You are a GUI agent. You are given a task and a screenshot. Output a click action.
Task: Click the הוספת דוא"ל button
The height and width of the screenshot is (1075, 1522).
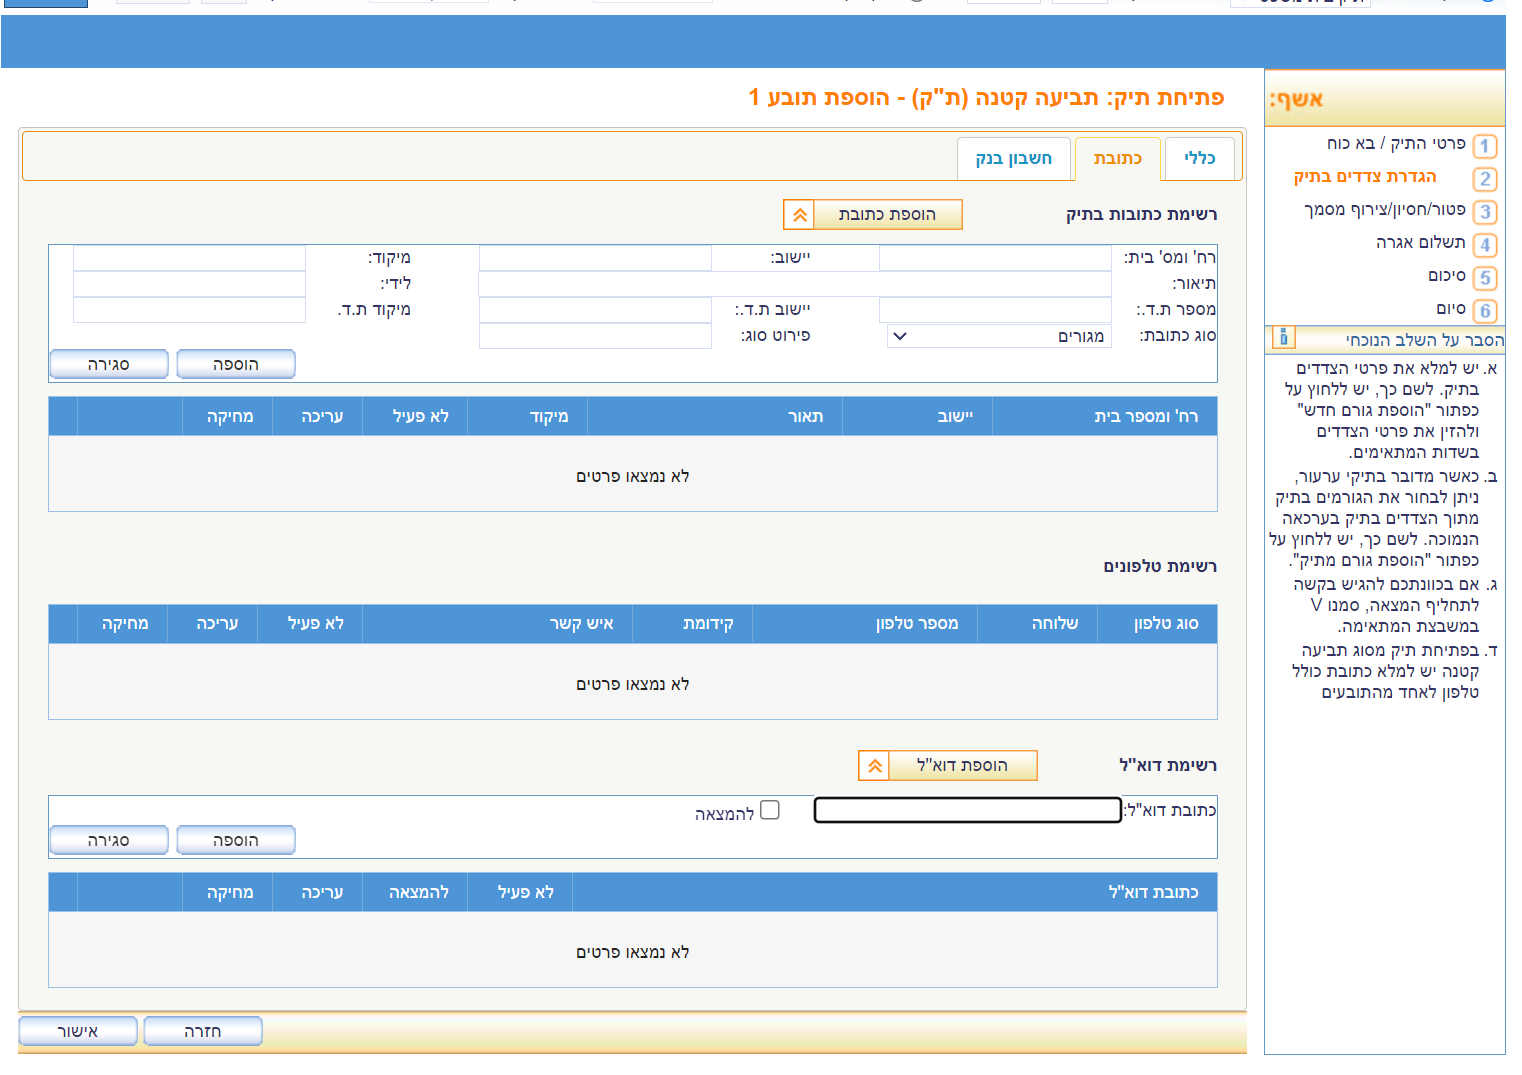pyautogui.click(x=962, y=766)
